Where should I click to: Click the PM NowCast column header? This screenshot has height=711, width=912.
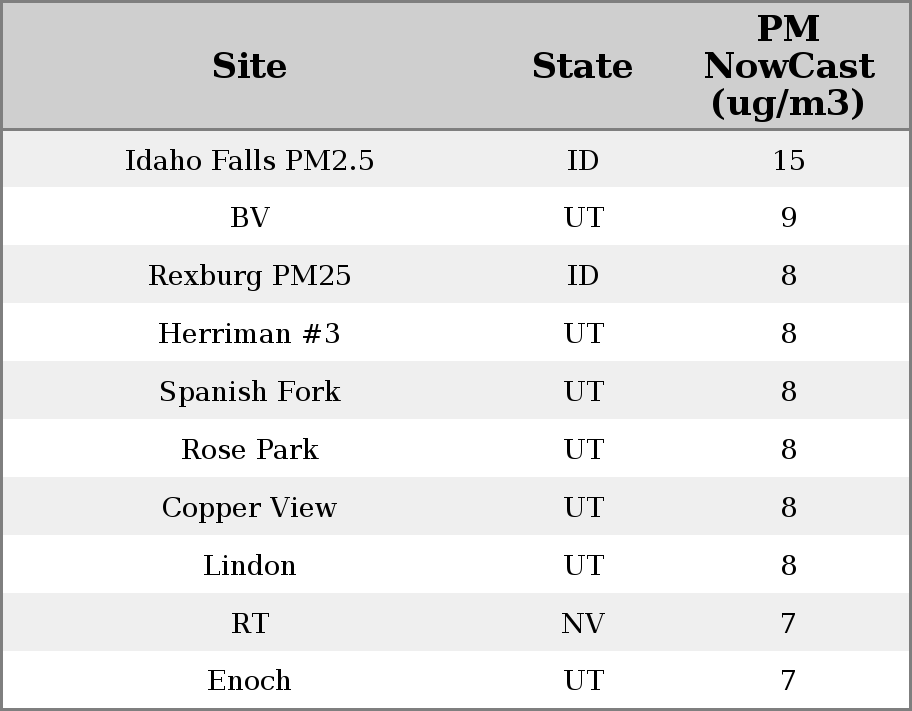click(788, 66)
